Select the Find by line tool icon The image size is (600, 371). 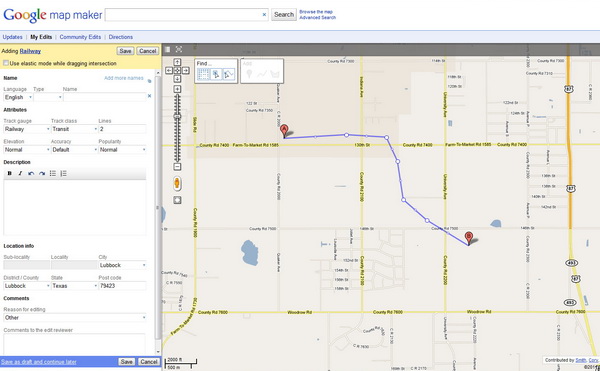point(229,75)
